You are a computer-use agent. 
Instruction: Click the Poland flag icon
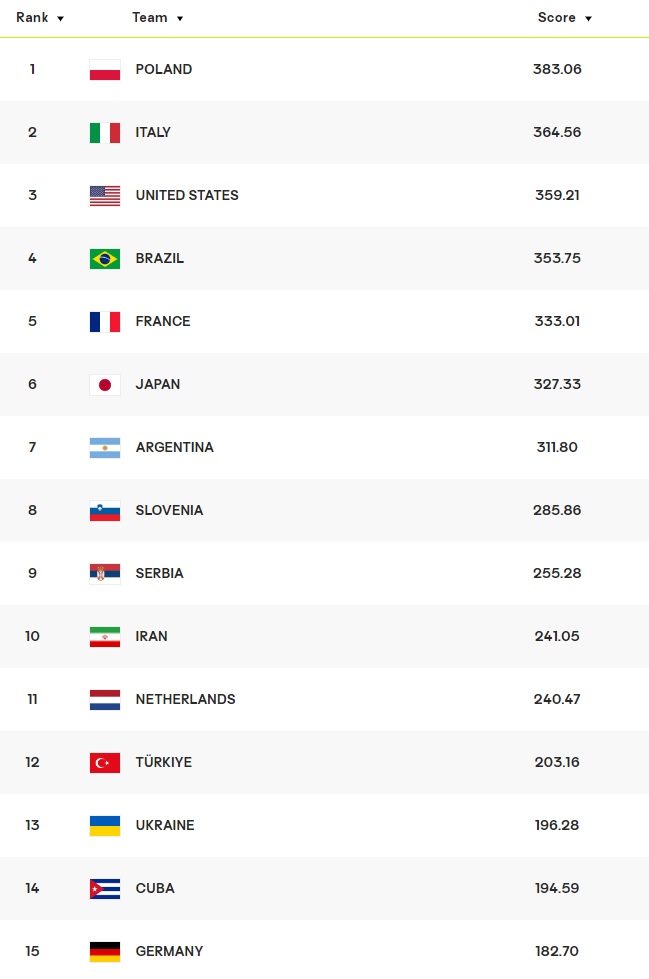pyautogui.click(x=105, y=70)
